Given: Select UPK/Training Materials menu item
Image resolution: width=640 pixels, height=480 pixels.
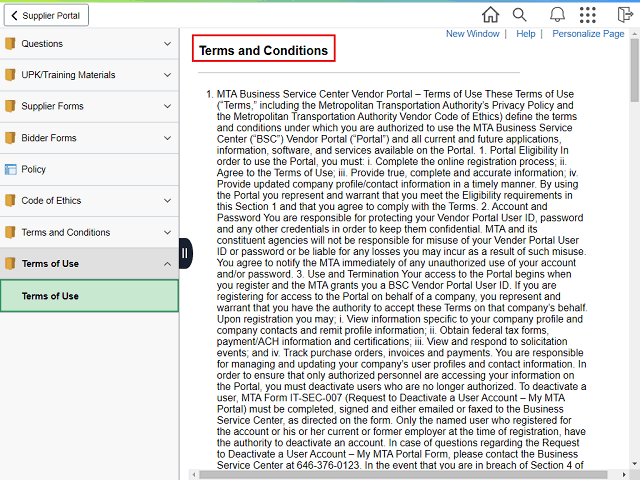Looking at the screenshot, I should point(89,75).
